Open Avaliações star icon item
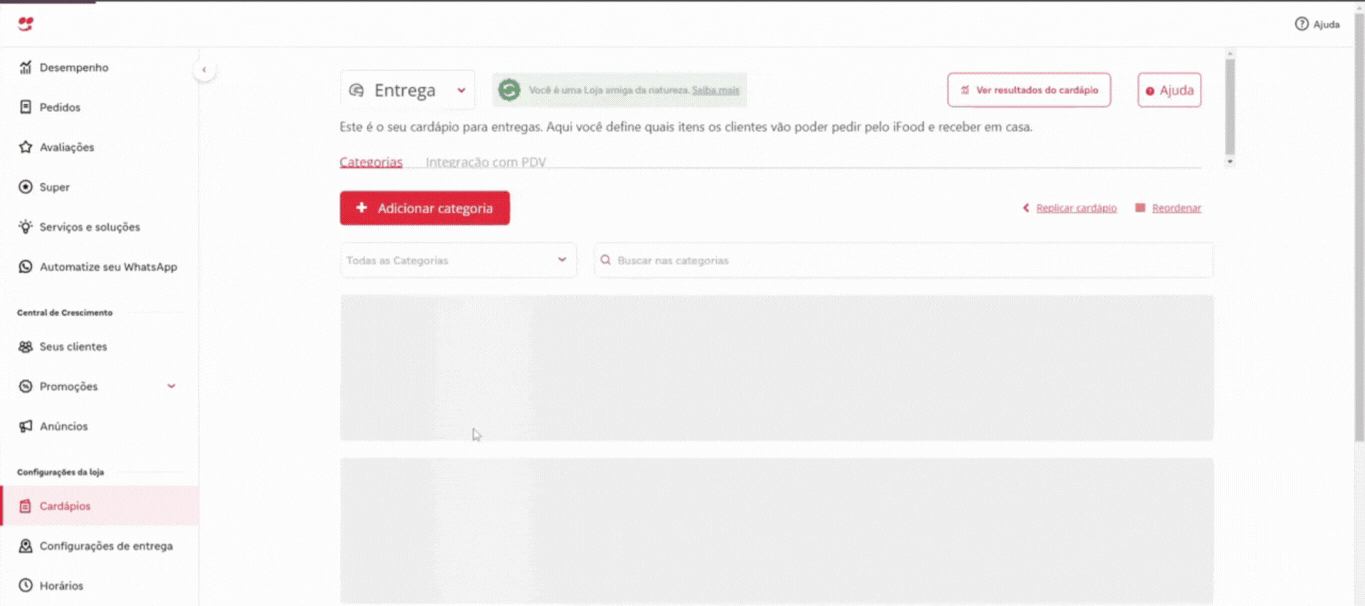 [x=66, y=147]
